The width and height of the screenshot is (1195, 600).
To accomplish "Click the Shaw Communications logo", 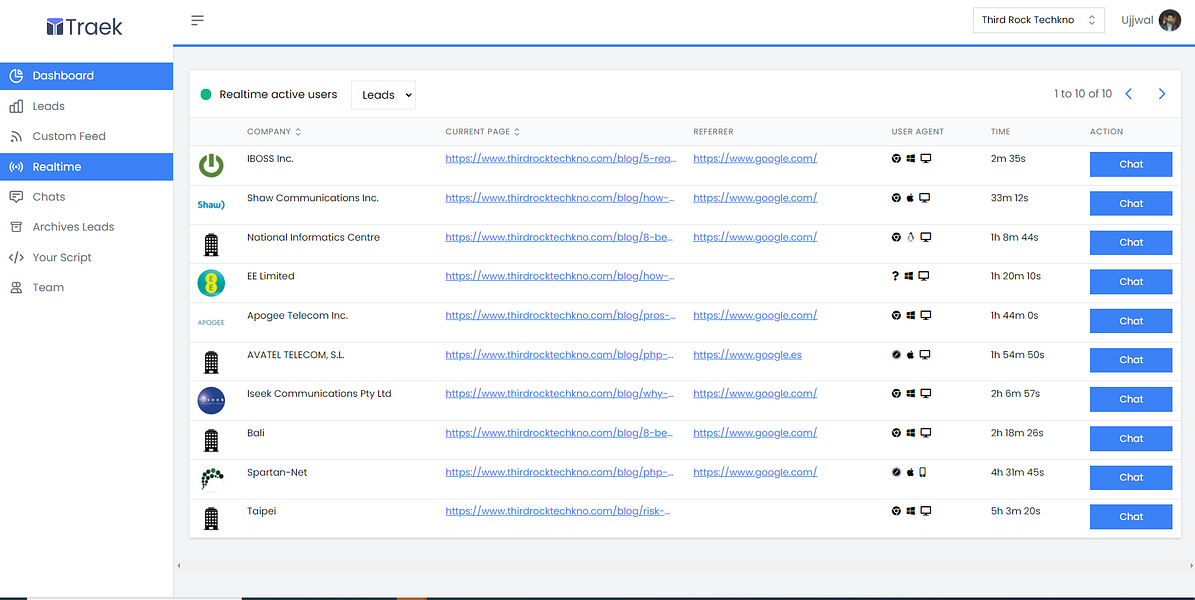I will click(x=211, y=205).
